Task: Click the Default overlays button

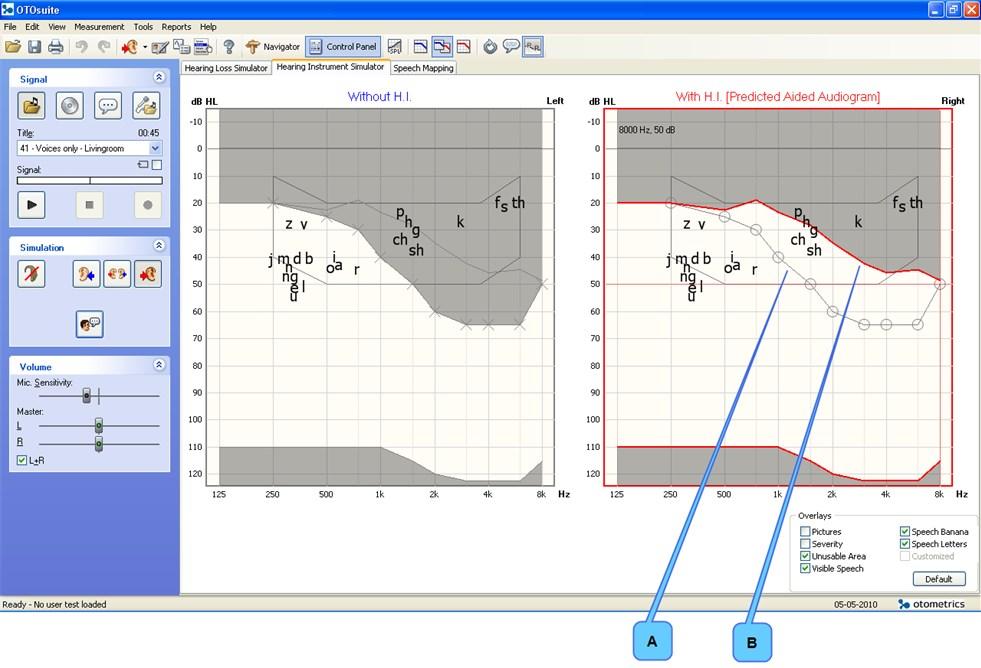Action: click(938, 579)
